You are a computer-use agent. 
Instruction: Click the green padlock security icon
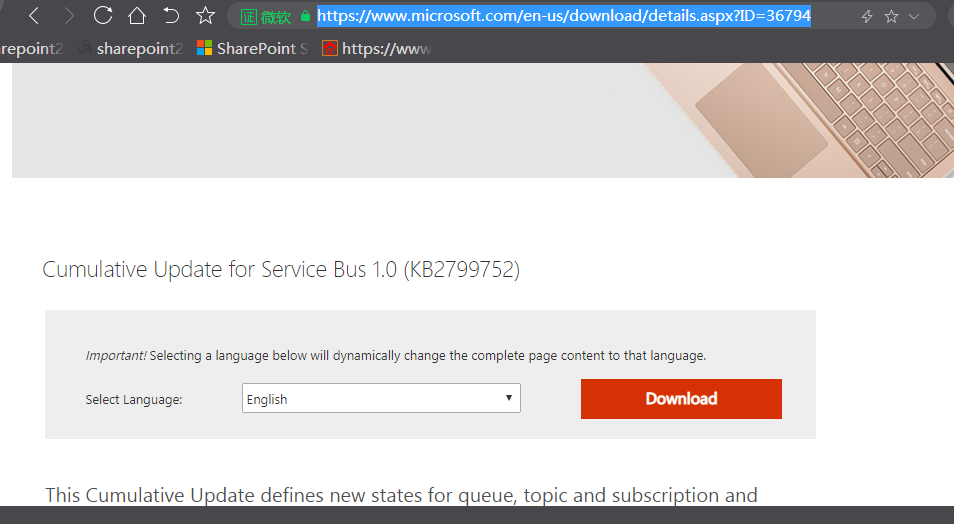tap(305, 16)
